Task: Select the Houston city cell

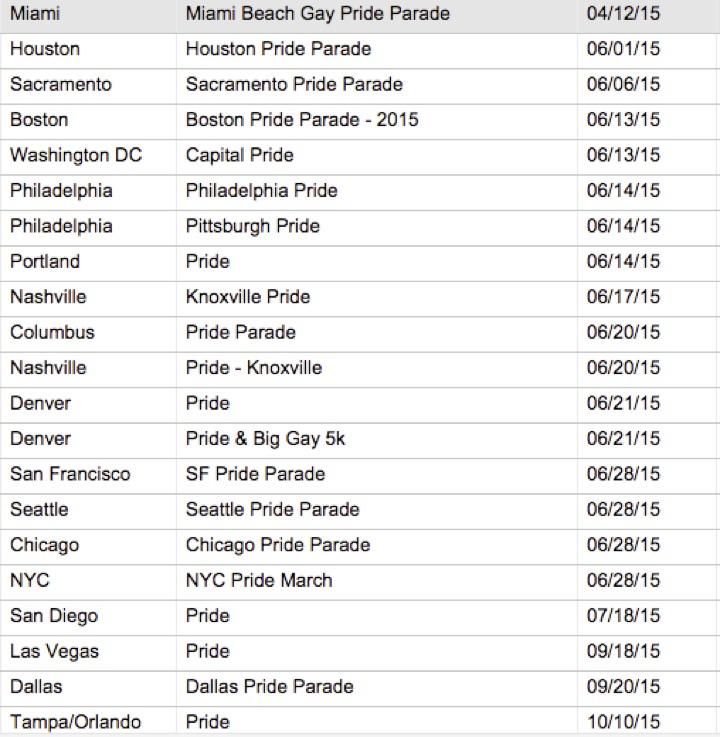Action: pyautogui.click(x=45, y=49)
